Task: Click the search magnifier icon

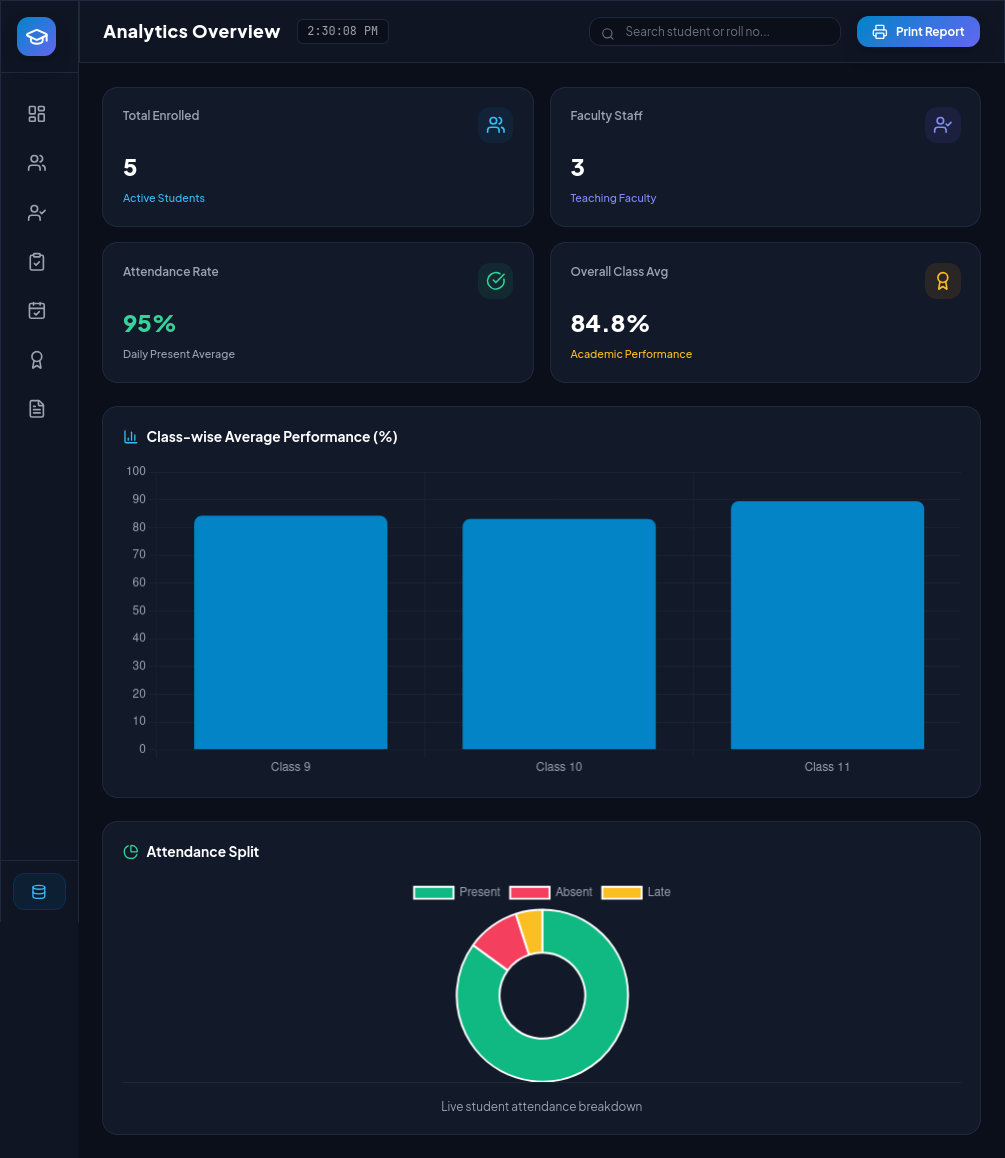Action: [608, 33]
